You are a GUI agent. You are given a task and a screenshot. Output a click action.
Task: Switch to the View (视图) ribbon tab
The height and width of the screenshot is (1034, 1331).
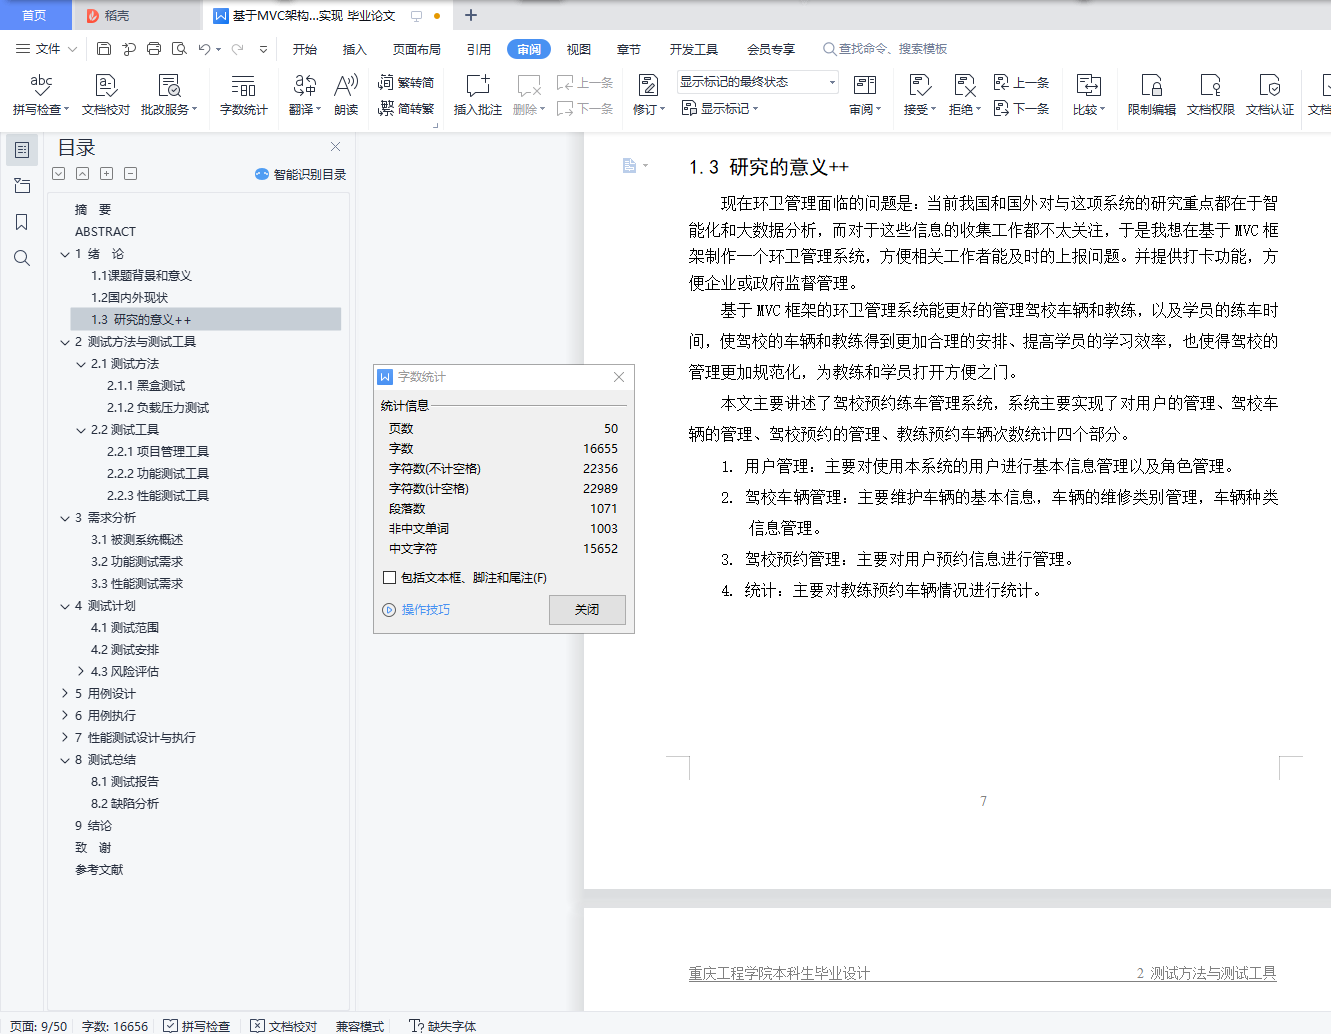(x=579, y=49)
